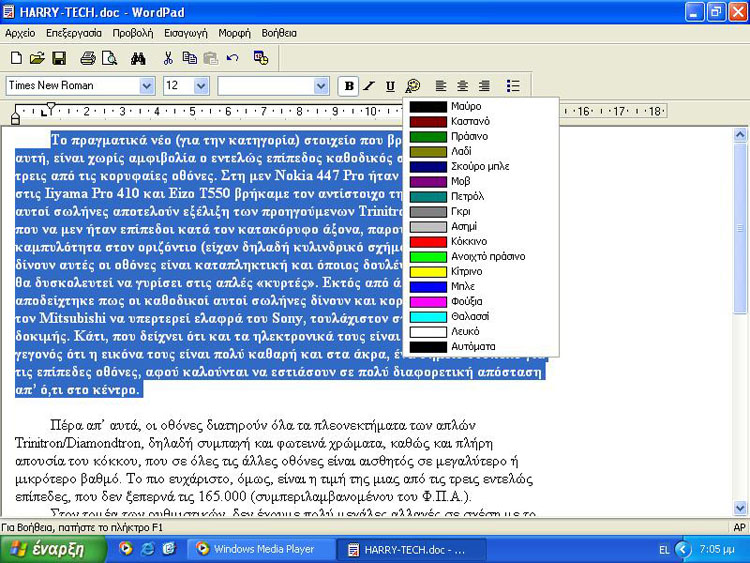Expand hidden tray icons arrow
The image size is (750, 563).
click(683, 549)
